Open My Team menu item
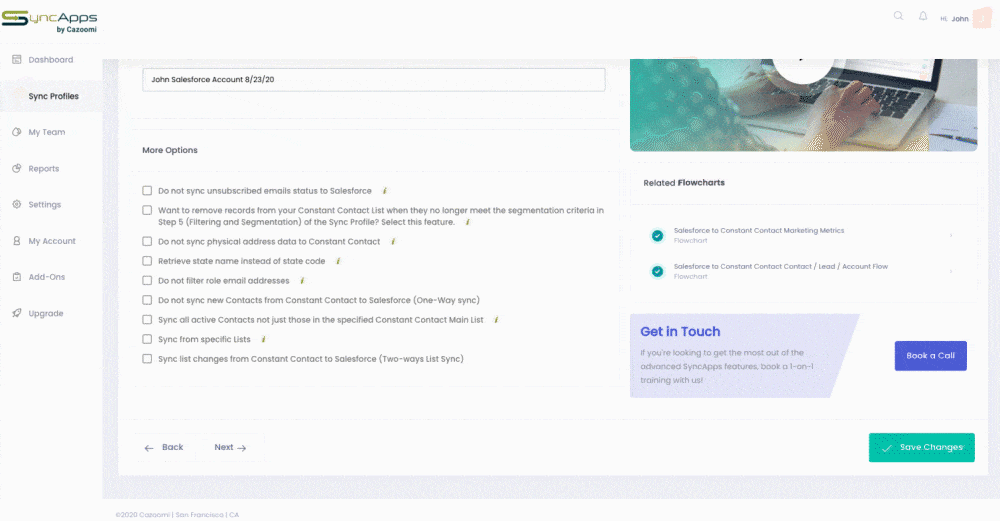Screen dimensions: 1000x521 pos(47,132)
